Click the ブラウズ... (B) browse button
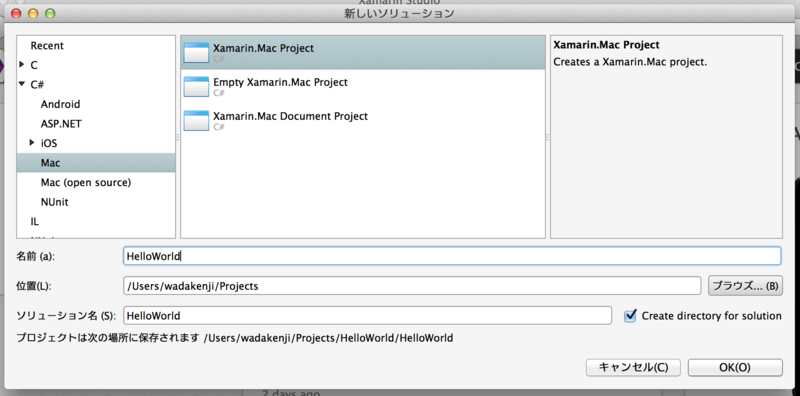Screen dimensions: 800x396 click(745, 286)
